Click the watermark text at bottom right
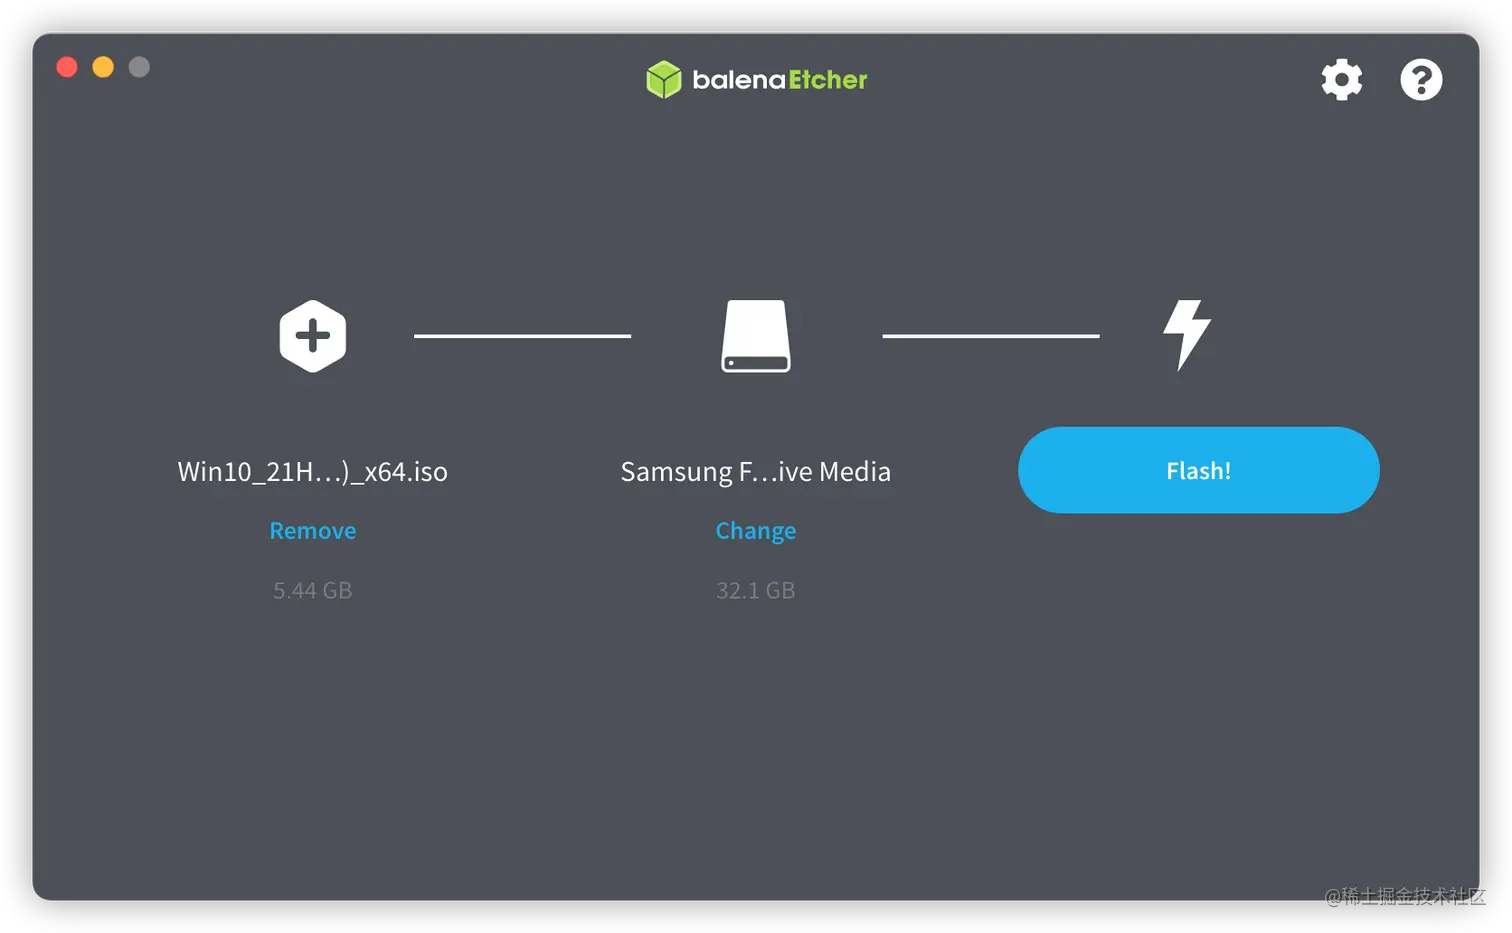1512x933 pixels. point(1405,896)
